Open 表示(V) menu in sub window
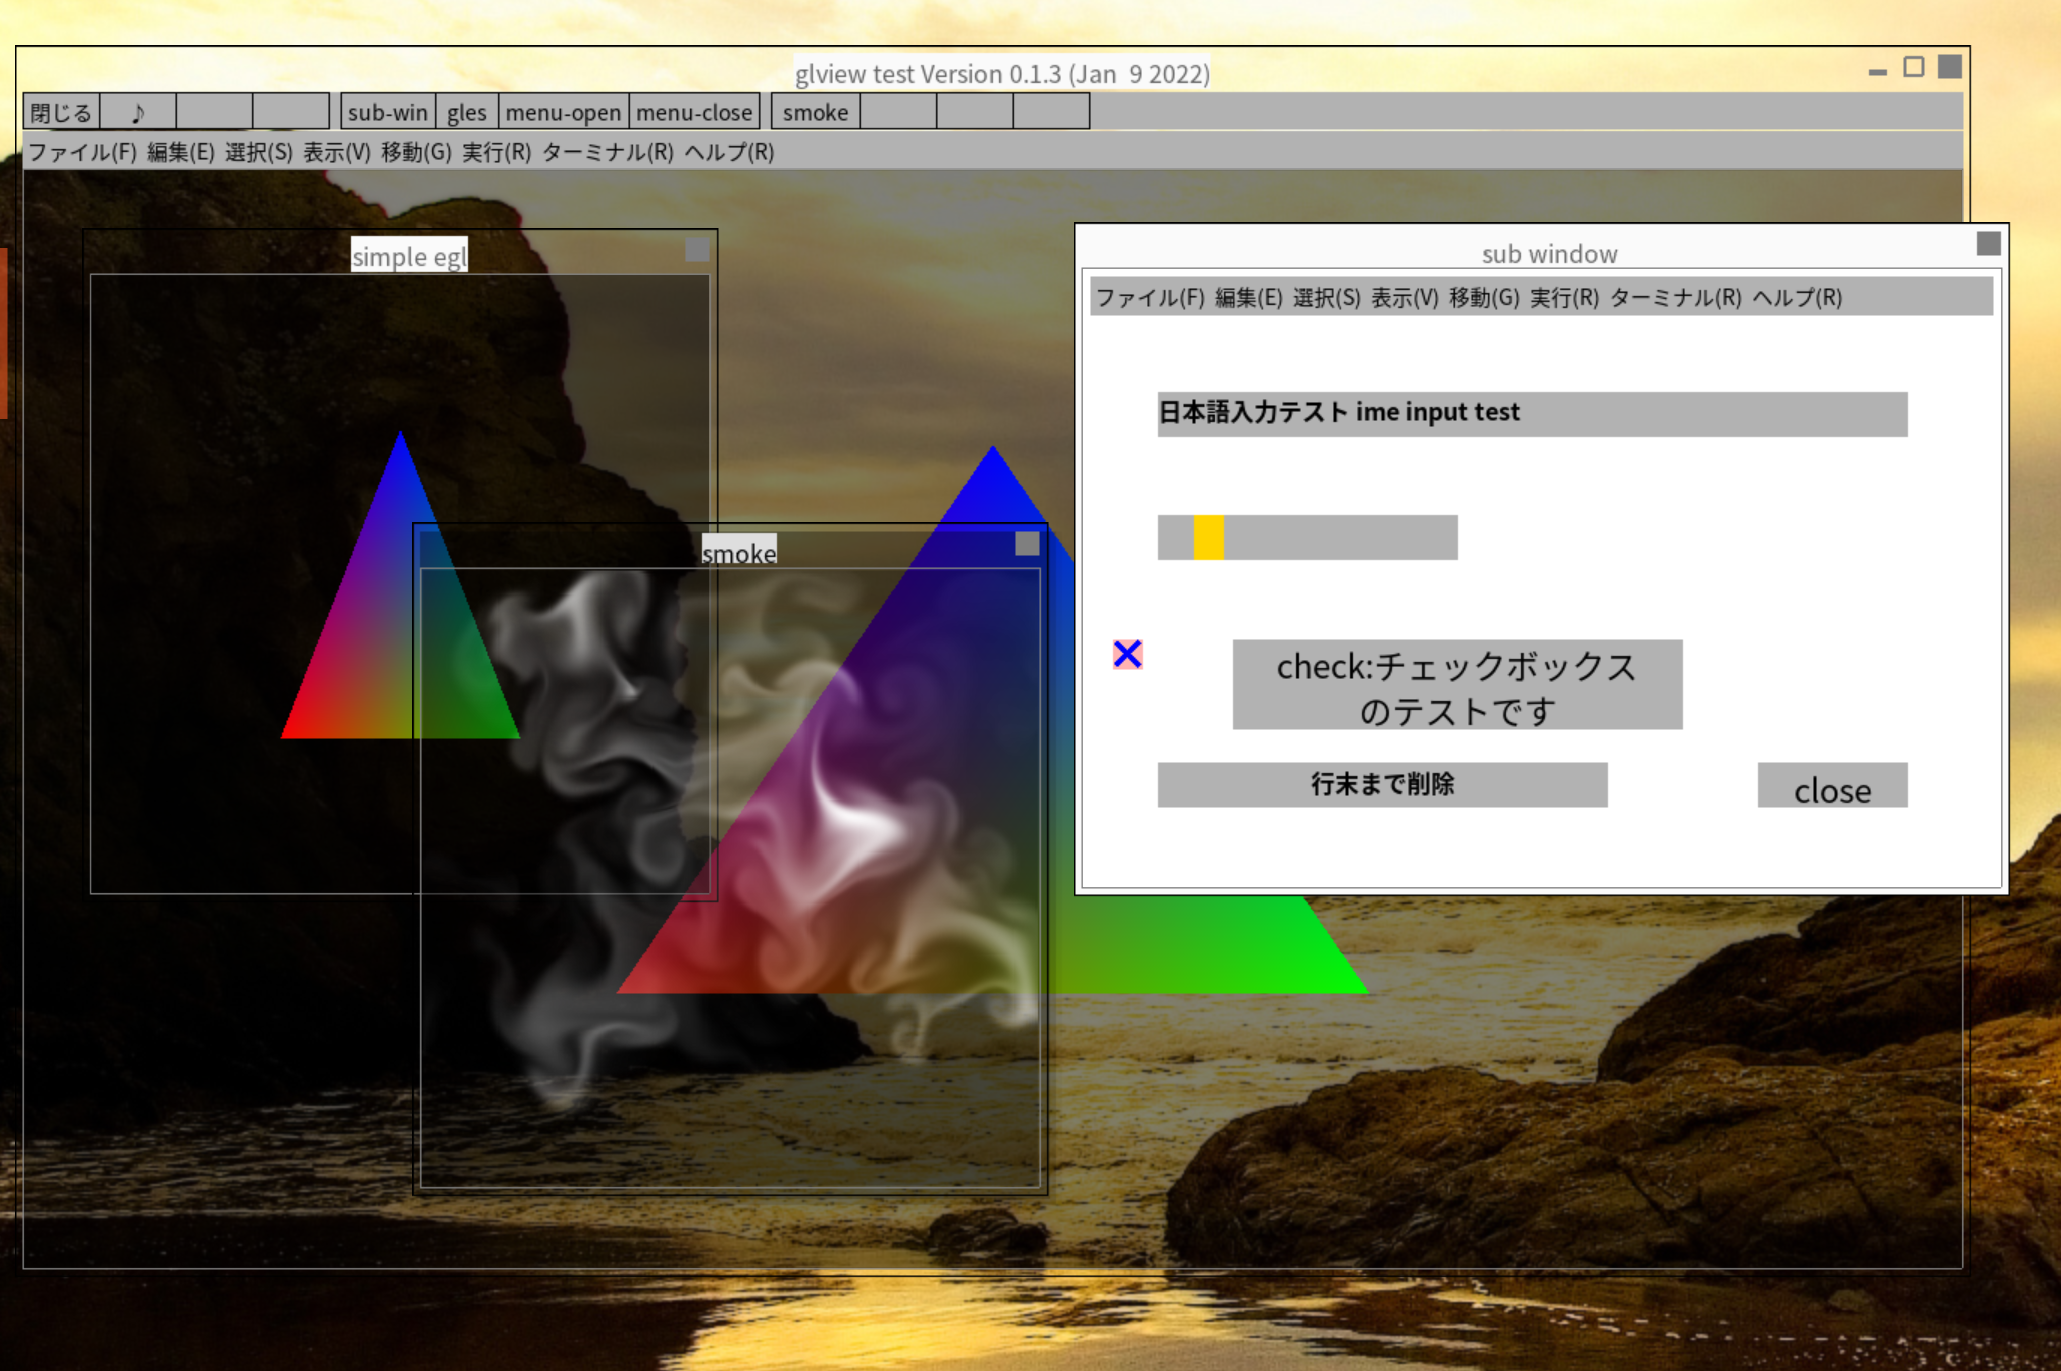Screen dimensions: 2061x1371 point(1403,298)
